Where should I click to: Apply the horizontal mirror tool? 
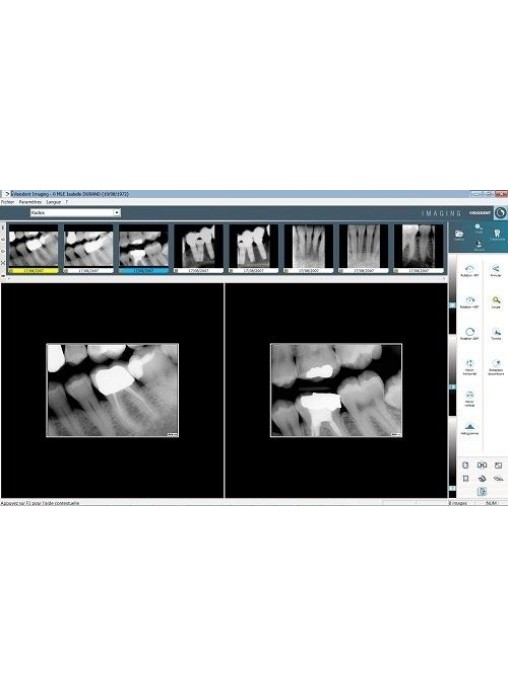470,364
